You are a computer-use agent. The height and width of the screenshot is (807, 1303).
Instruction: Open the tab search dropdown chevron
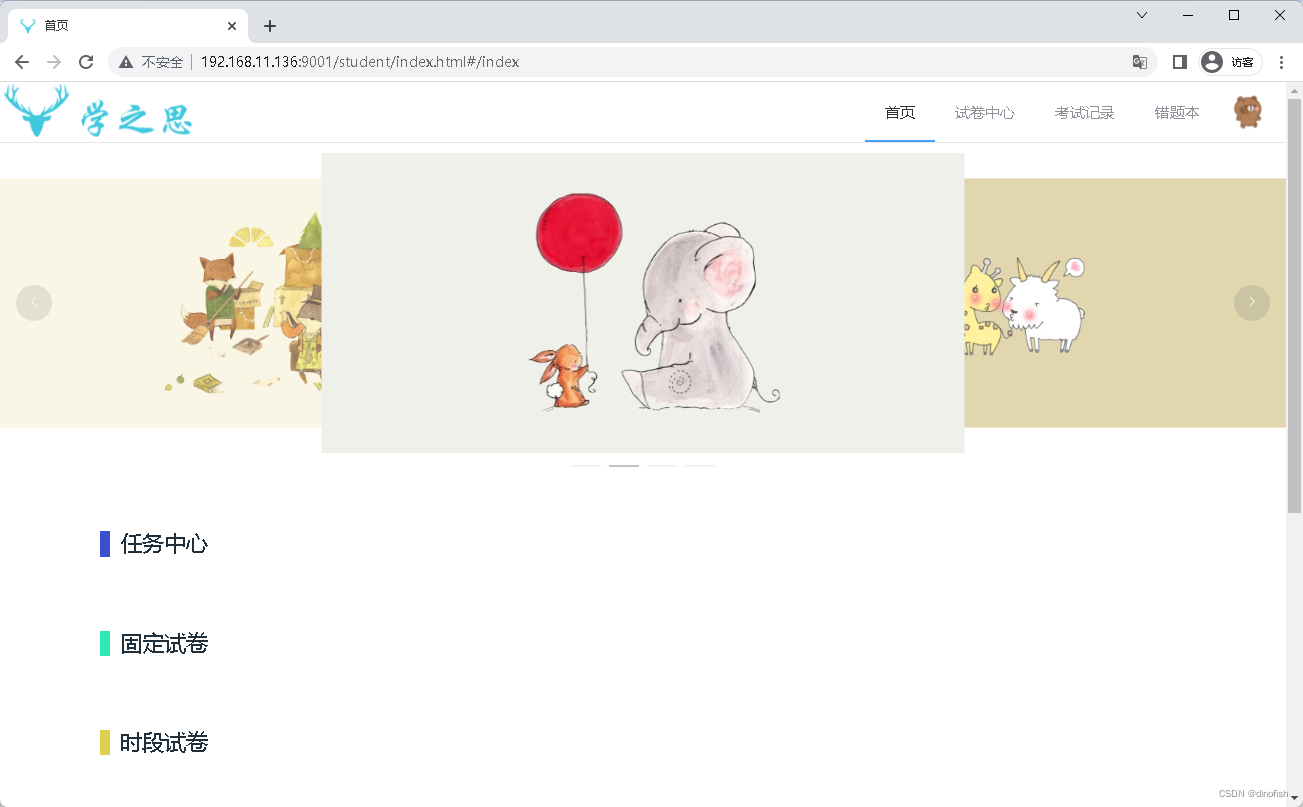[x=1141, y=15]
